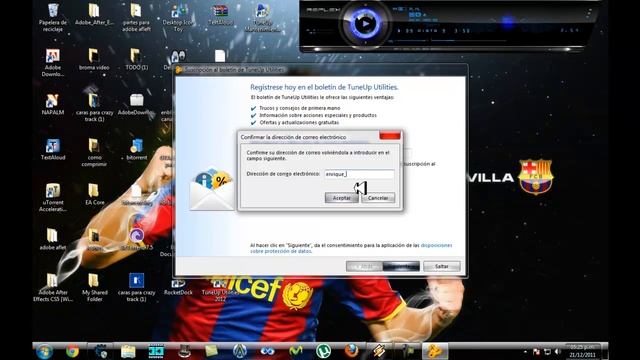The image size is (640, 360).
Task: Open the TODO (1) folder
Action: [x=136, y=60]
